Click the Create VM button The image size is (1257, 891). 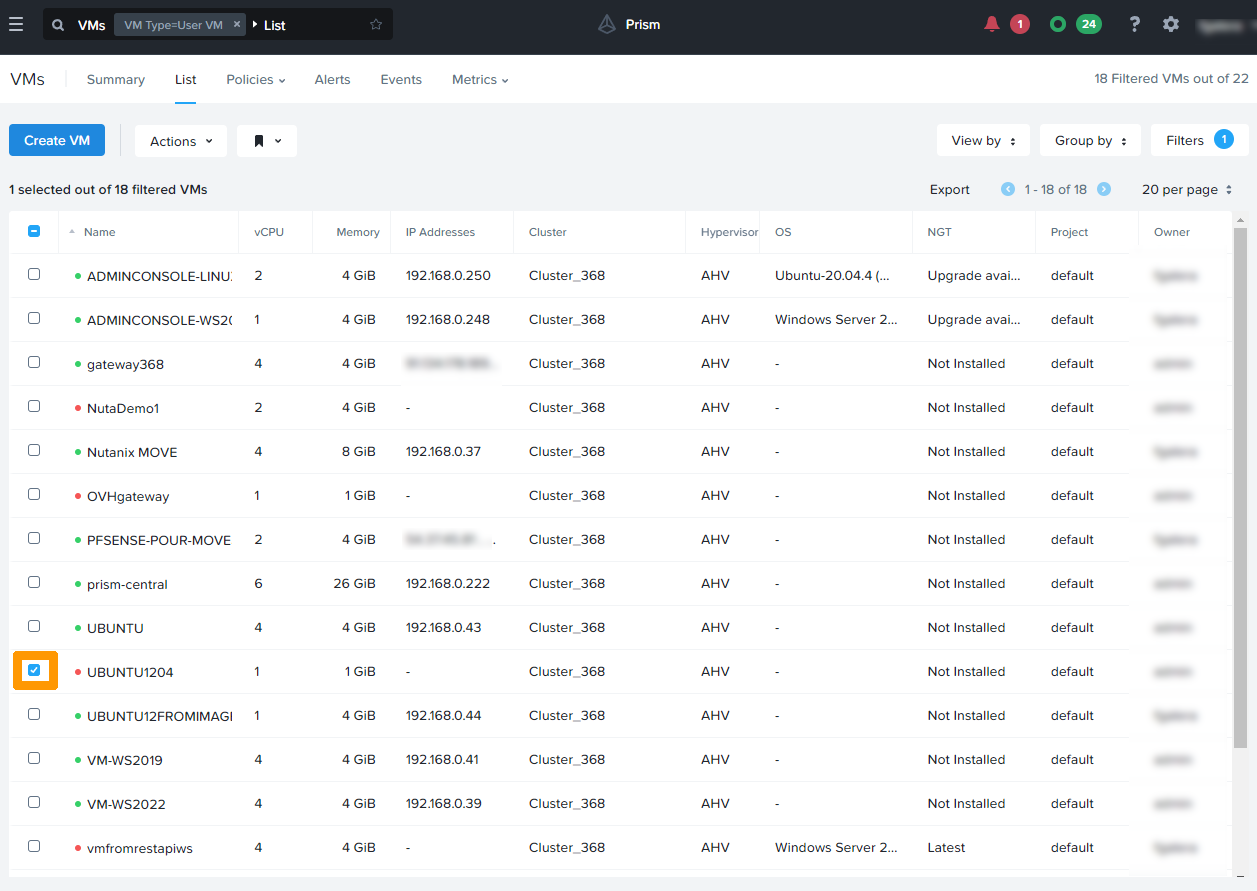(x=57, y=141)
